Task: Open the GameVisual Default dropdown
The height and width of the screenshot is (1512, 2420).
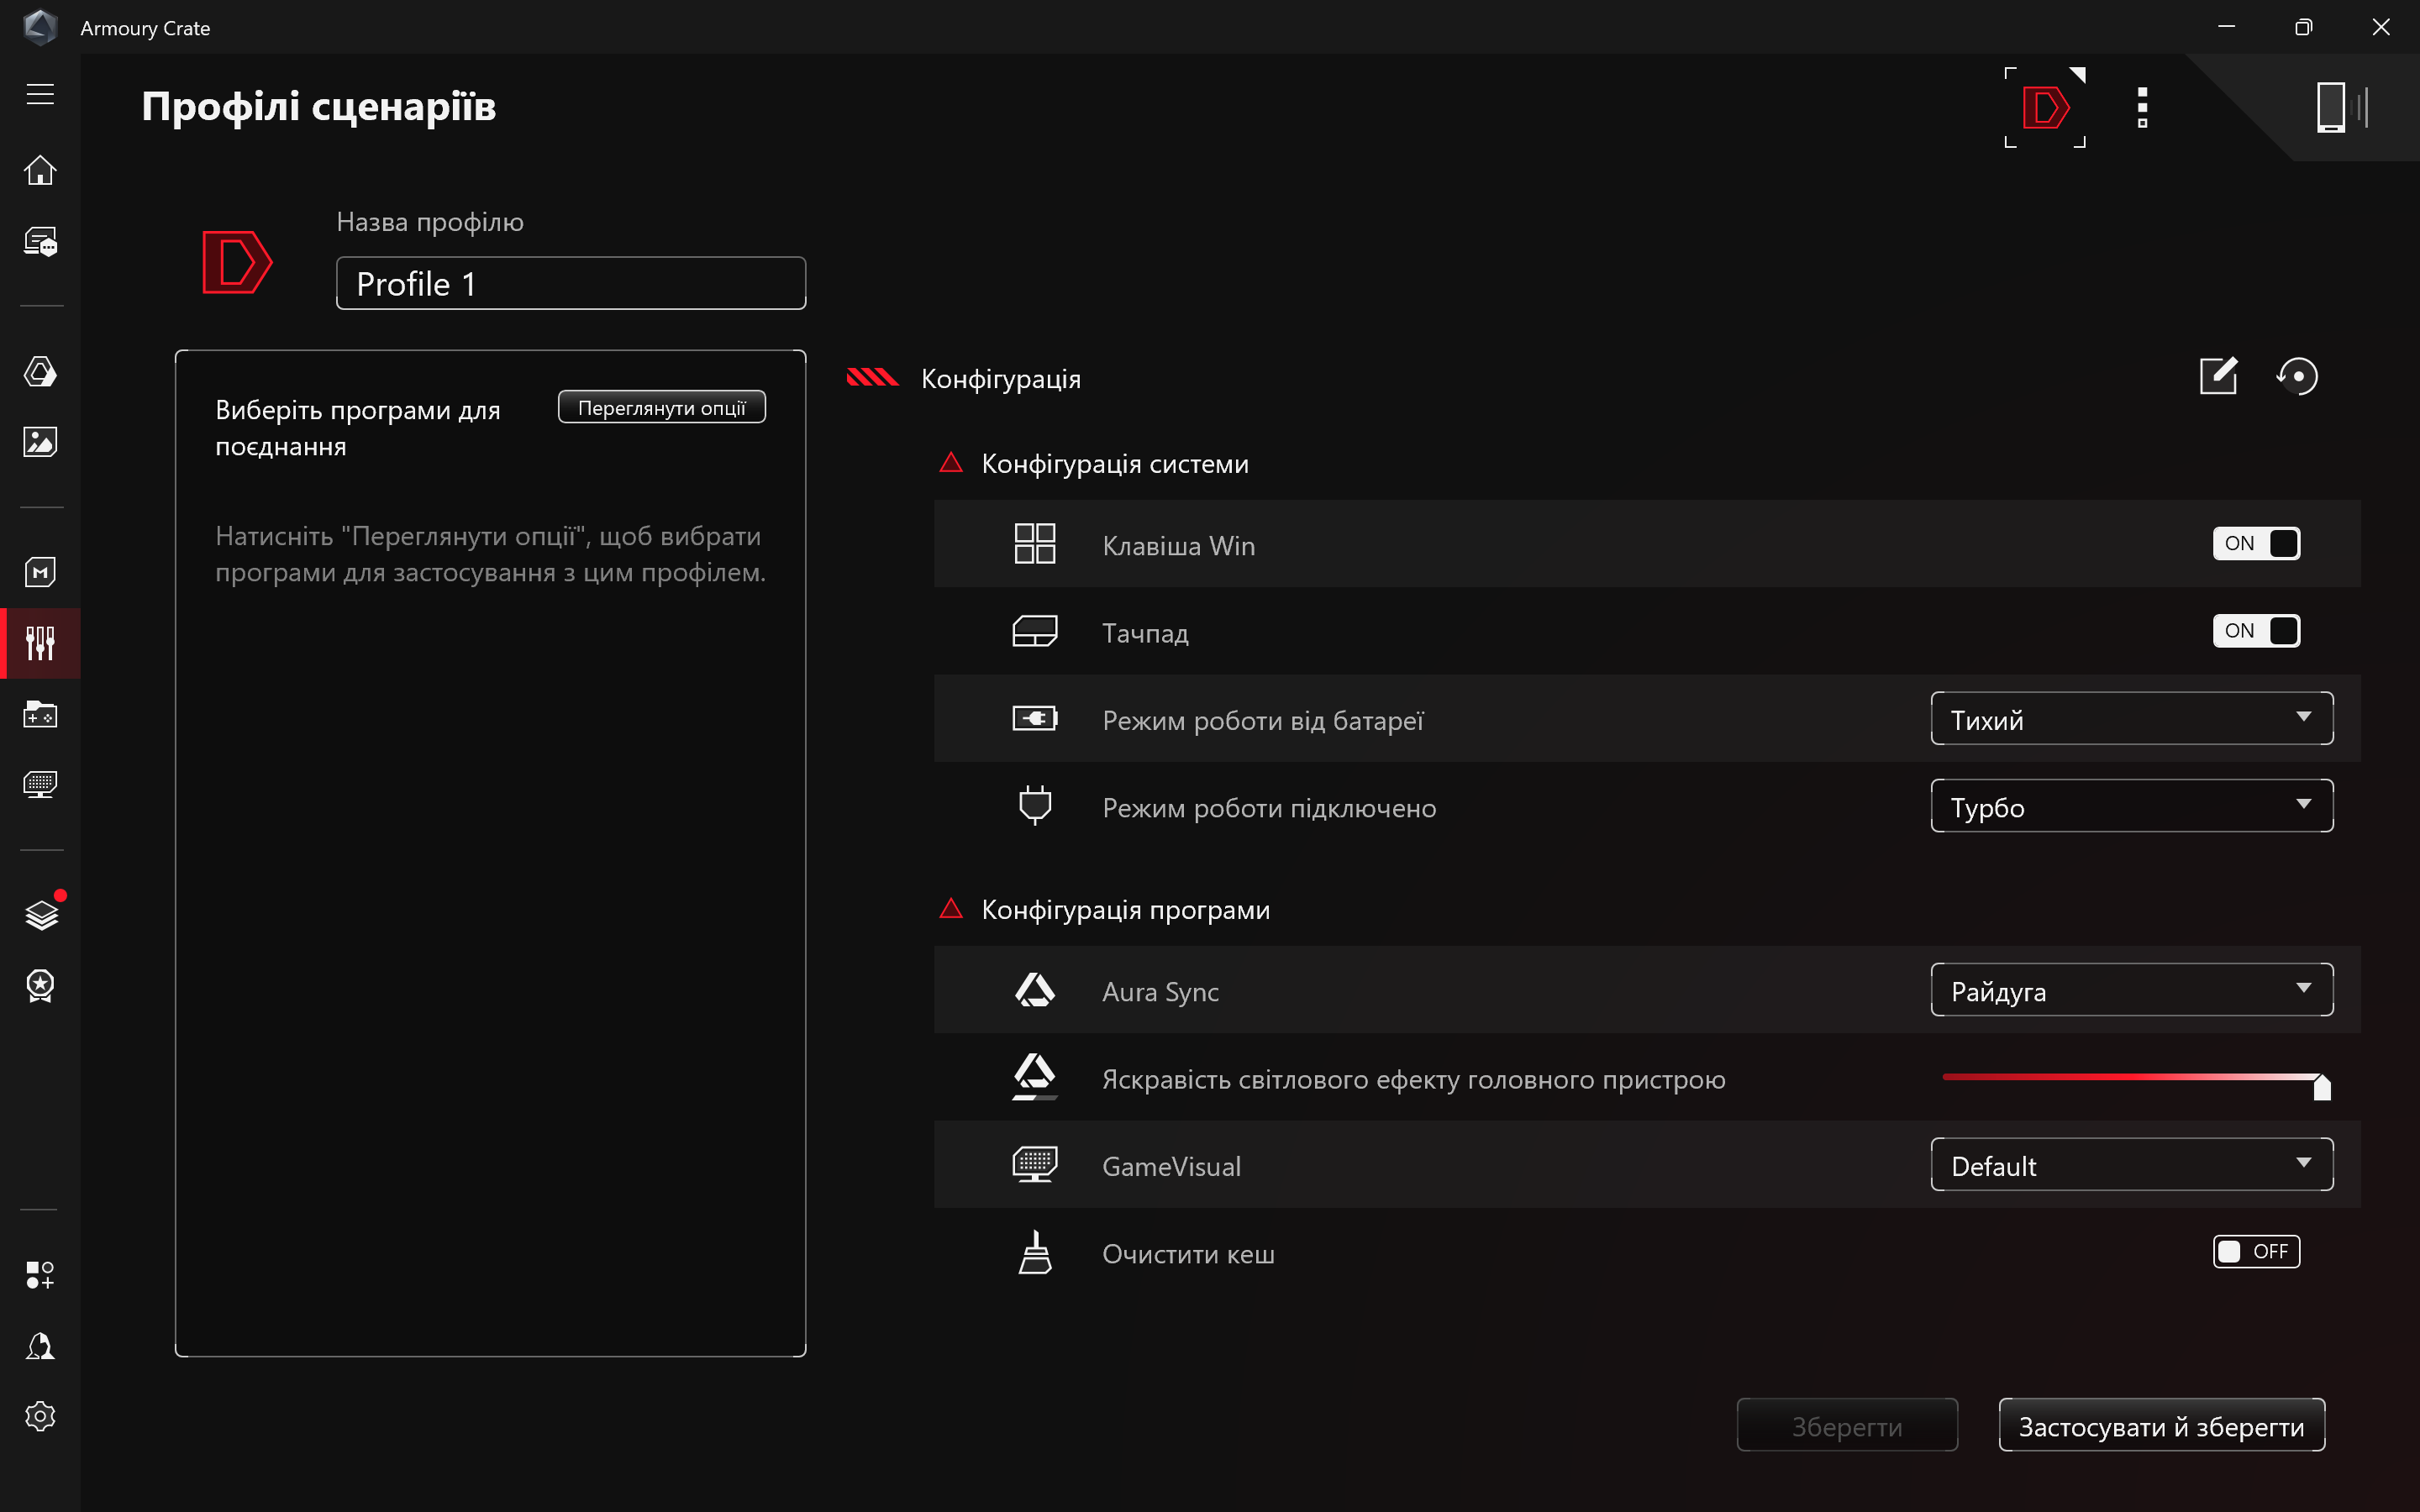Action: (2131, 1164)
